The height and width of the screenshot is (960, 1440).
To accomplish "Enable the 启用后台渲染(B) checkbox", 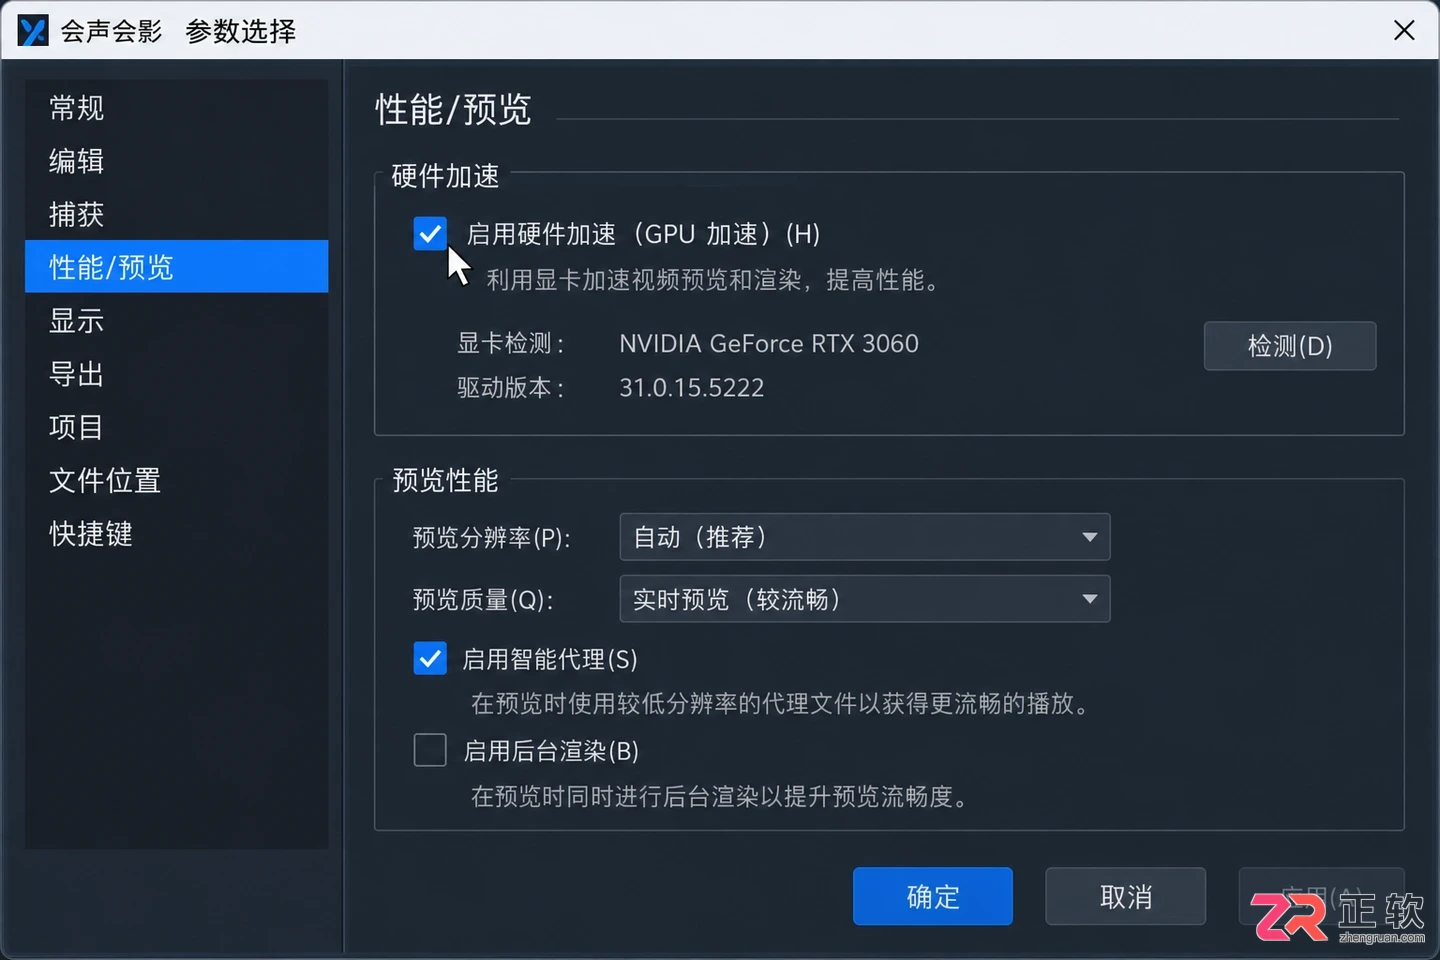I will [430, 750].
